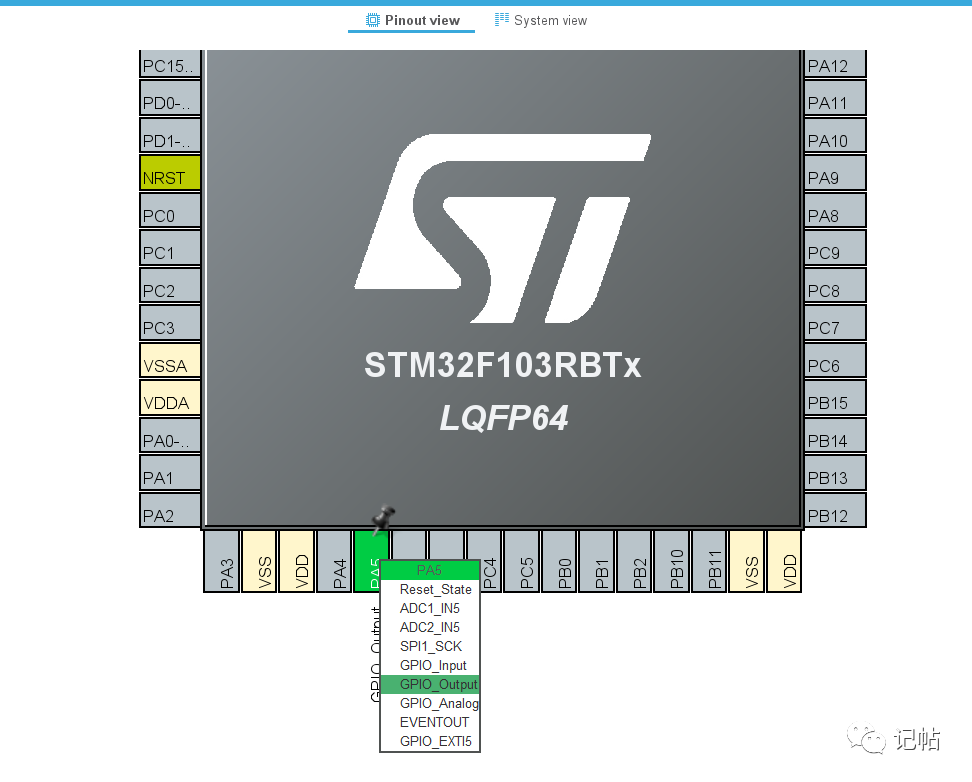Choose EVENTOUT from the pin menu
Image resolution: width=972 pixels, height=782 pixels.
pos(430,722)
